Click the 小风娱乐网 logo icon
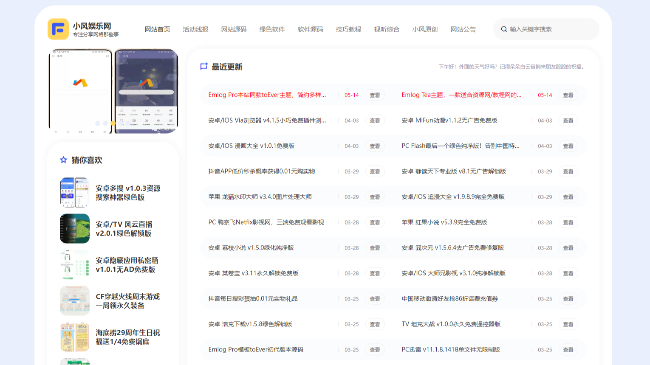Viewport: 650px width, 365px height. click(58, 29)
